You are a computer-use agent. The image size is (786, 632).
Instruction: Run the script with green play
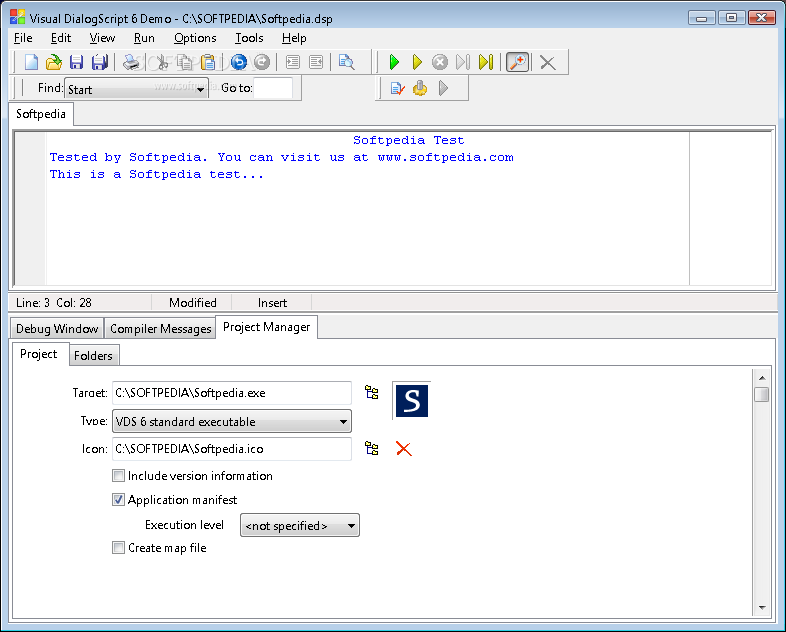394,62
